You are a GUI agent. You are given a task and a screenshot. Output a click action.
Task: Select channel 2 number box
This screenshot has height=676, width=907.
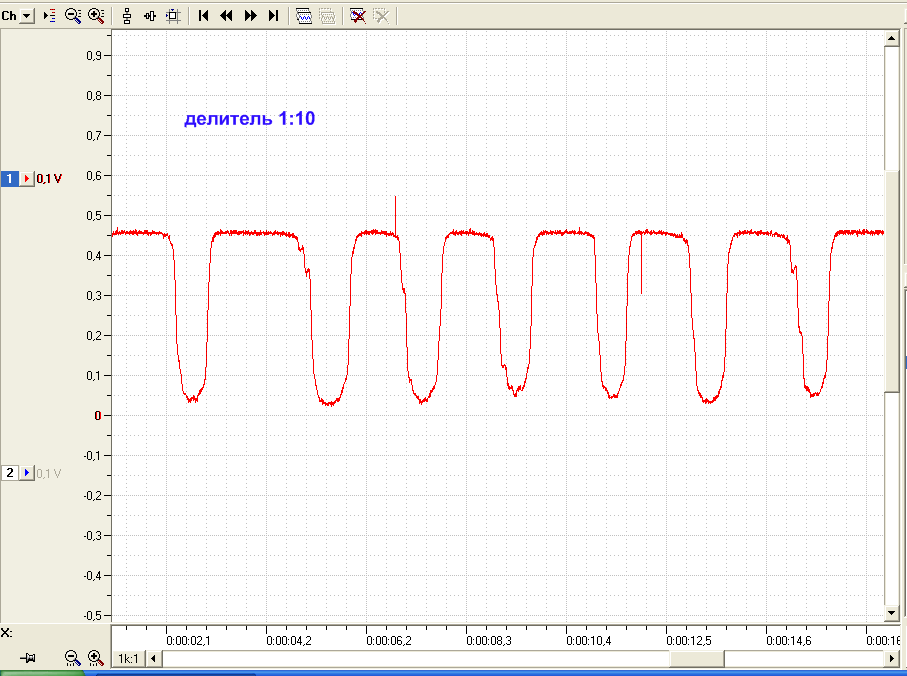[9, 473]
